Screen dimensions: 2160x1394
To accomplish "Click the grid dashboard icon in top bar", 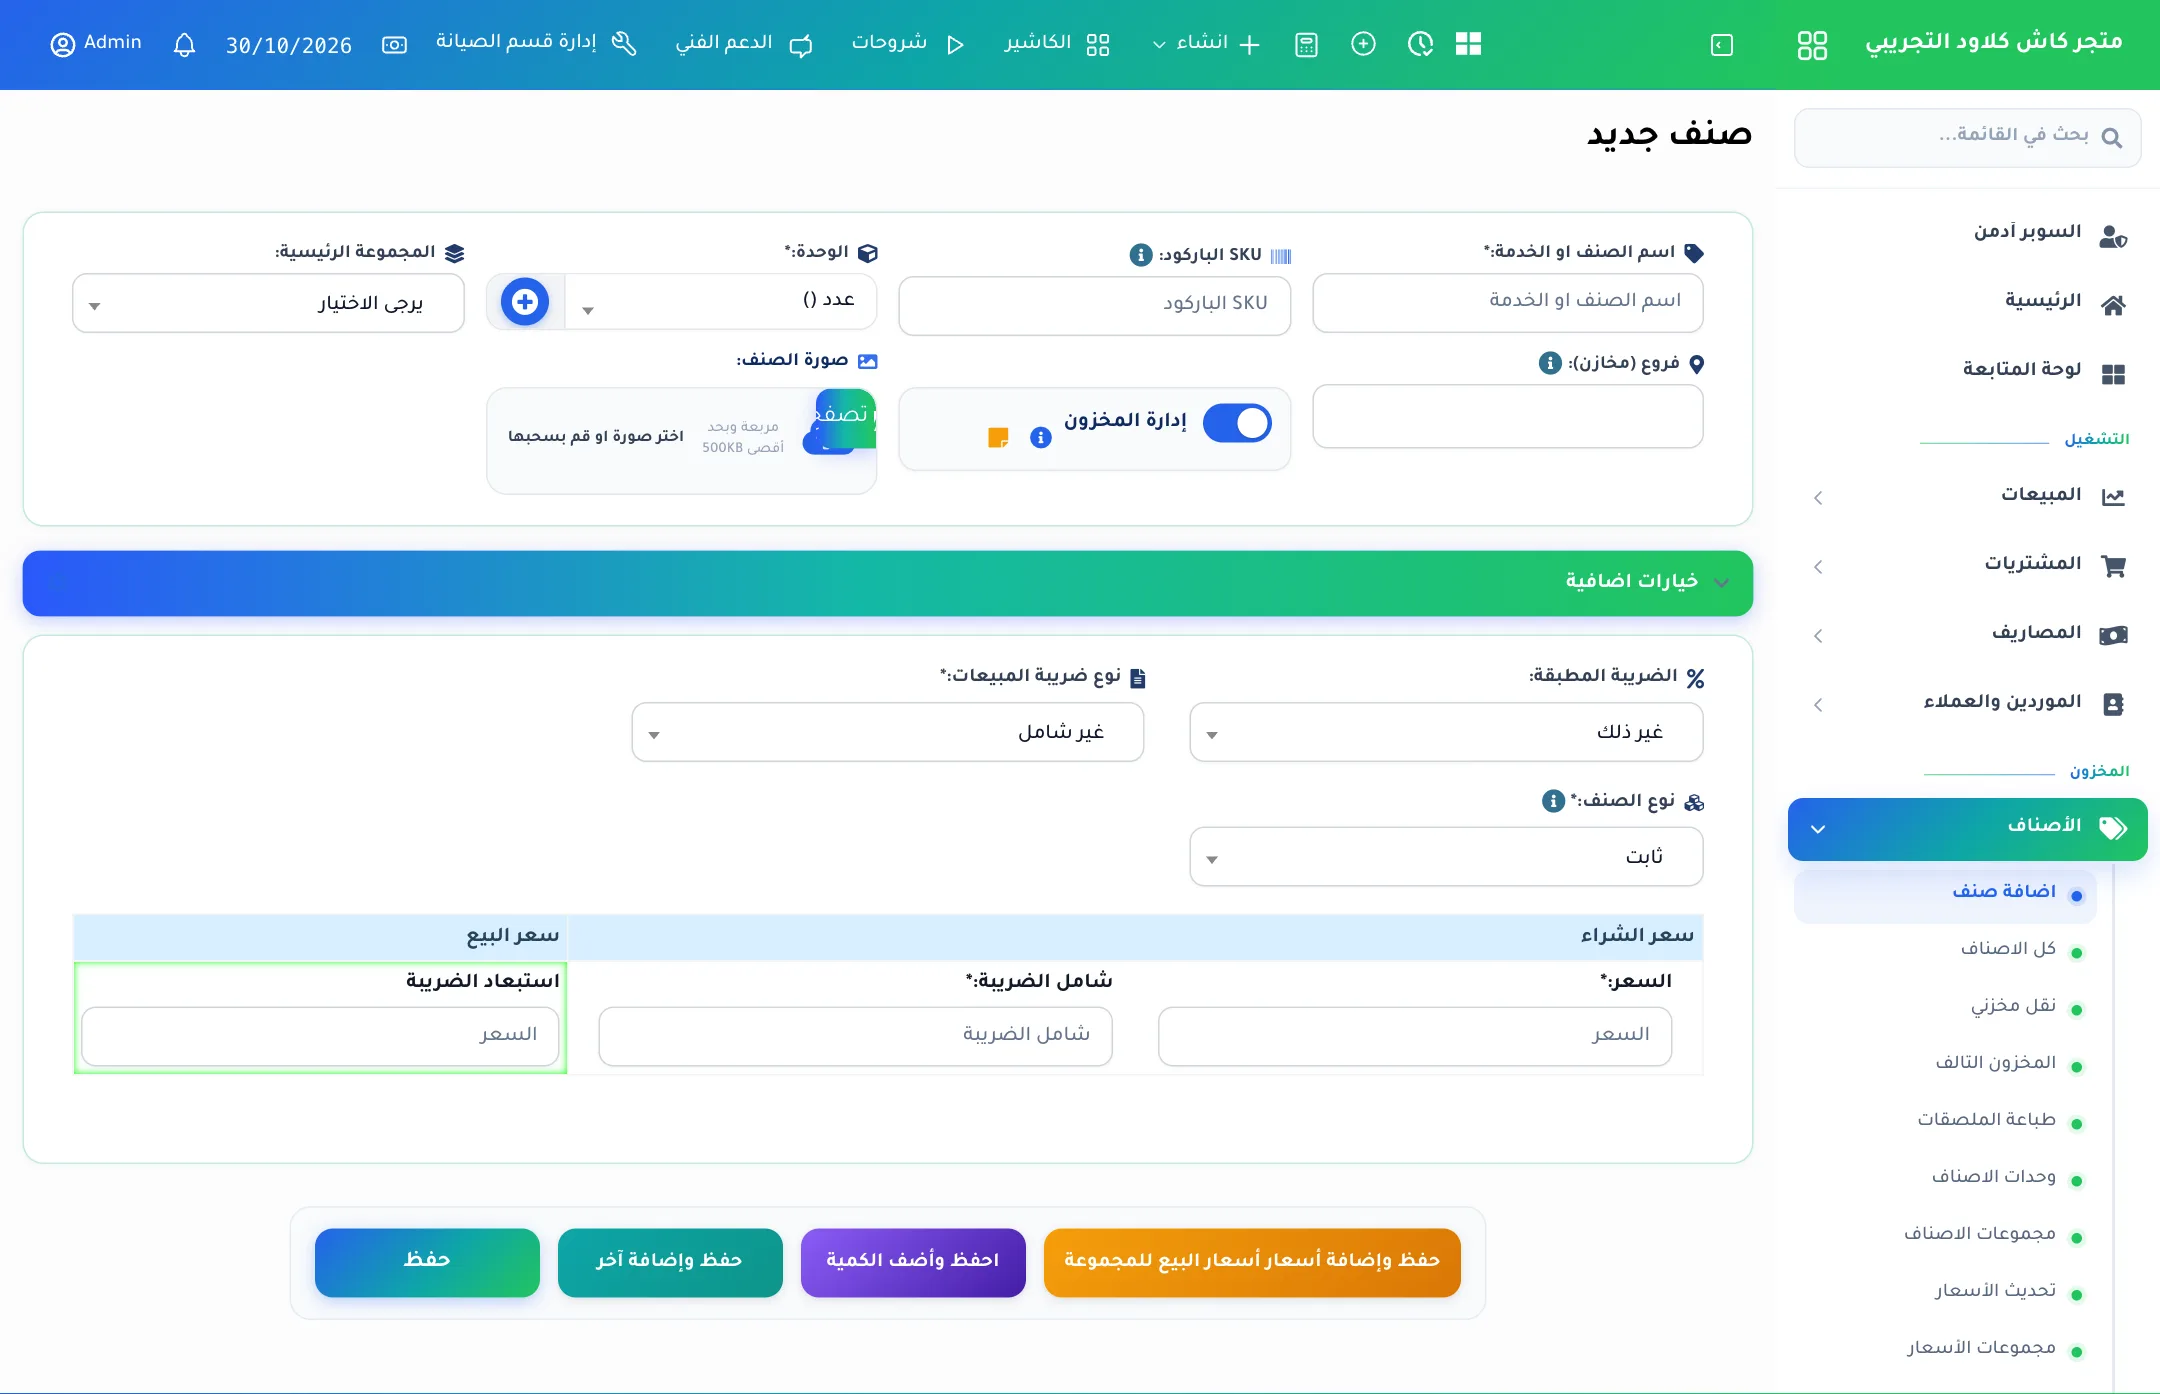I will pyautogui.click(x=1468, y=44).
